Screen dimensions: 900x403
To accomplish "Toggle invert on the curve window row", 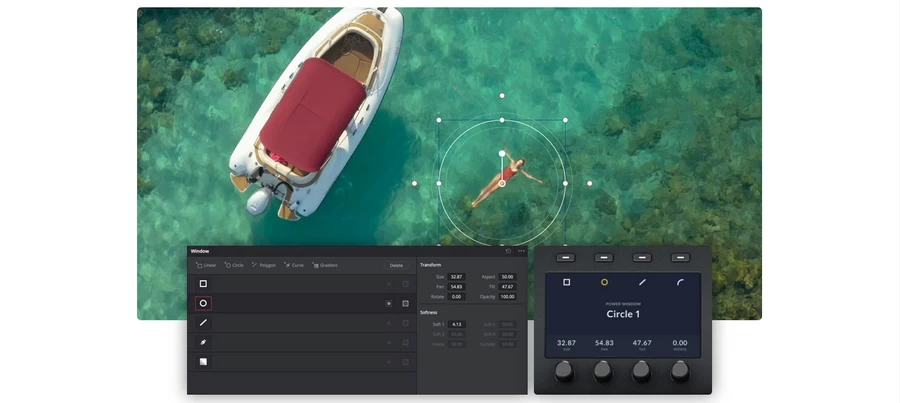I will 389,342.
